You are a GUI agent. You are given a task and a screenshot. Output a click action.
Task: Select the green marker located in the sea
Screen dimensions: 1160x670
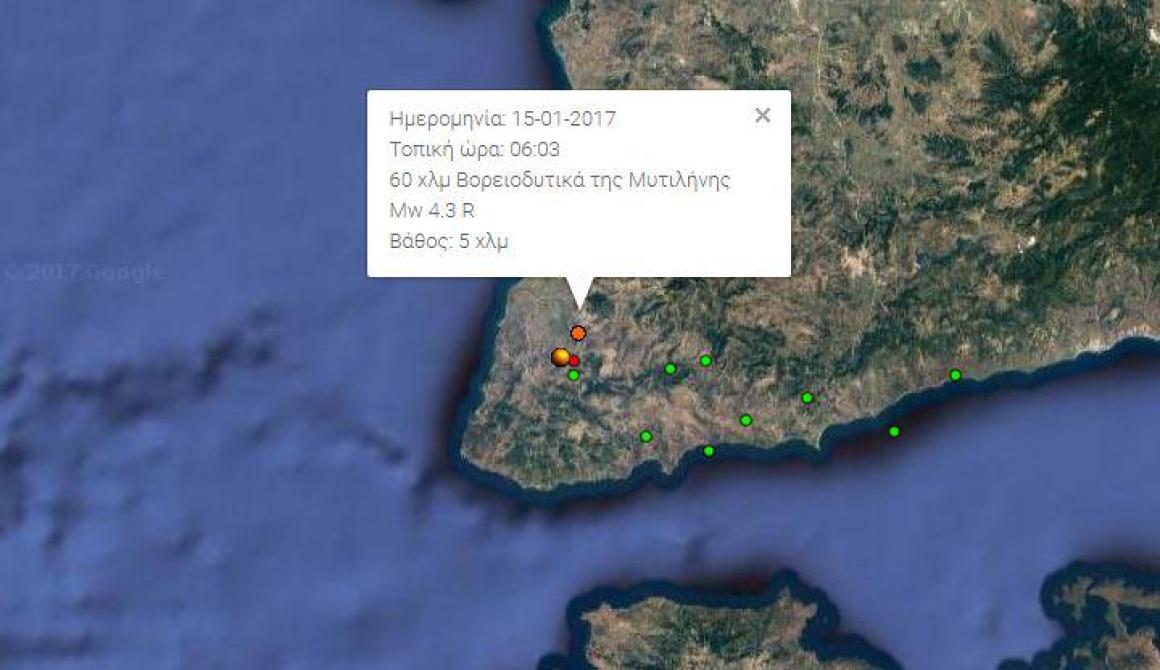pos(894,431)
